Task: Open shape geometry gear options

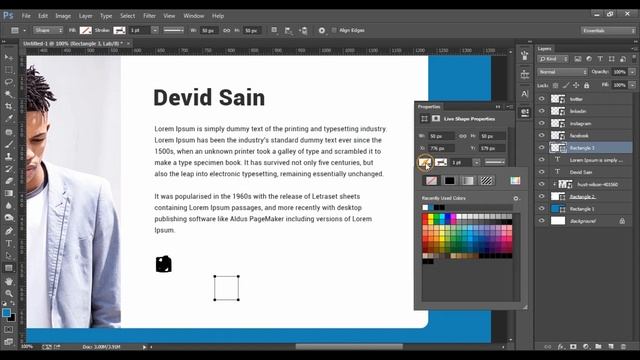Action: click(x=322, y=30)
